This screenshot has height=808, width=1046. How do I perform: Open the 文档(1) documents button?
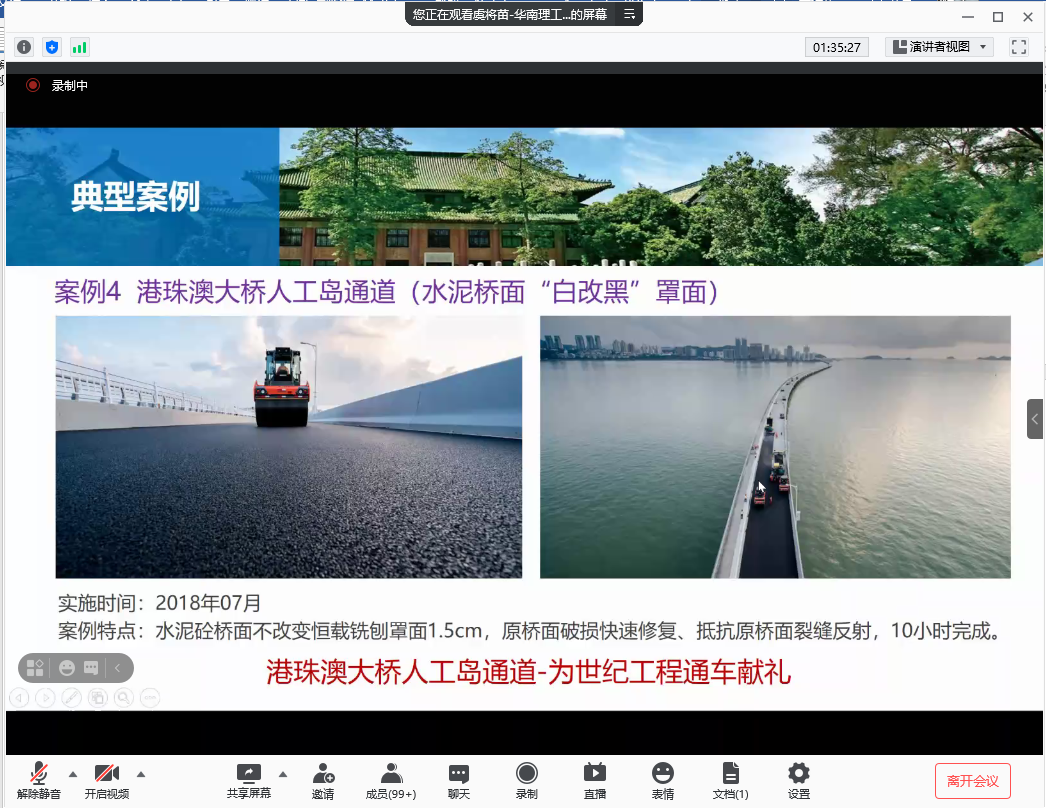pyautogui.click(x=730, y=780)
